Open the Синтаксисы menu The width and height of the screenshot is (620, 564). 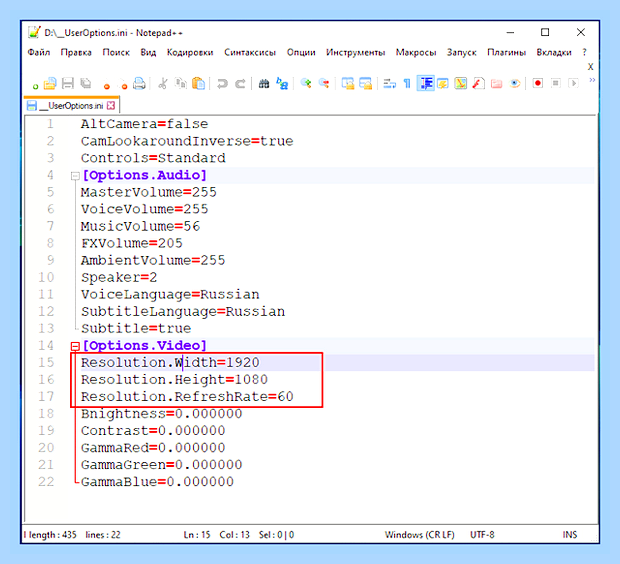(250, 52)
